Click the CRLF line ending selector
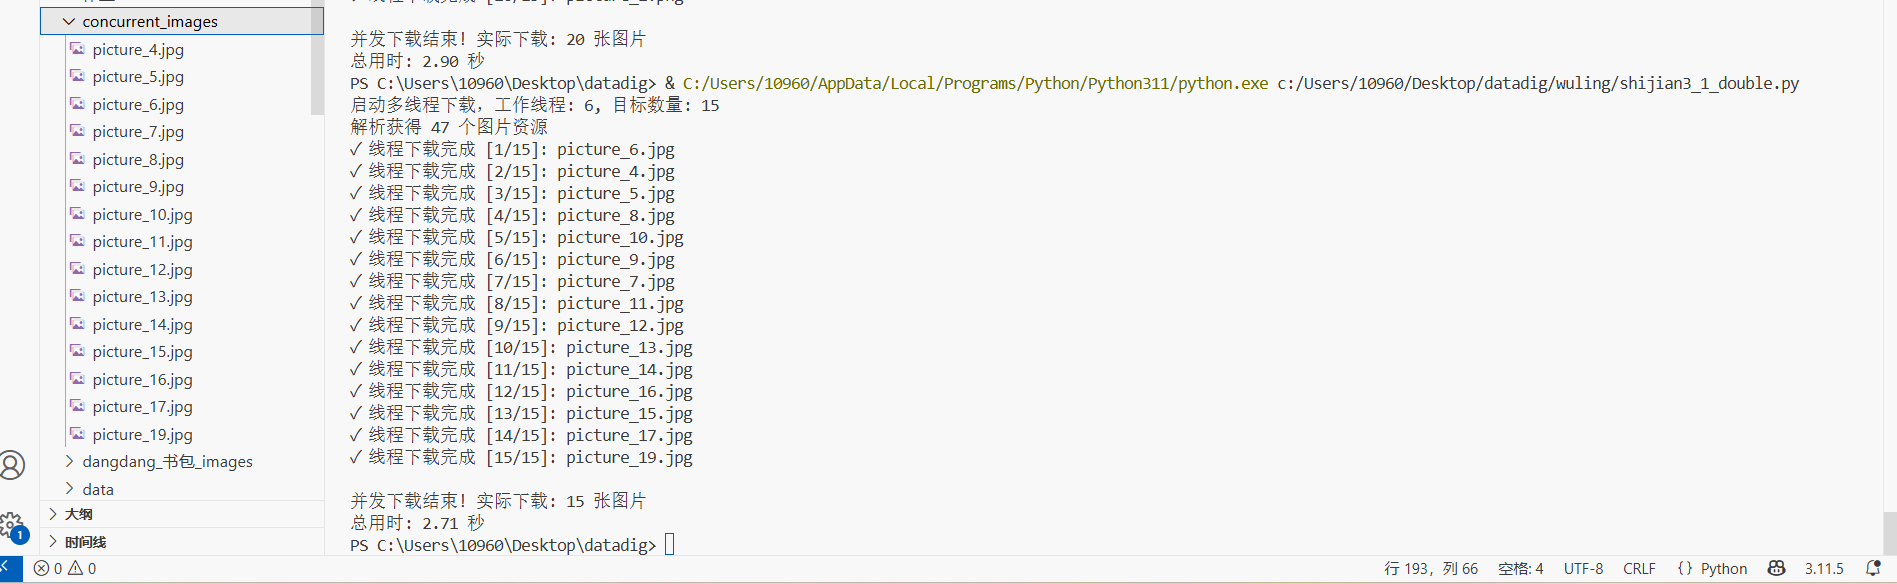This screenshot has height=584, width=1897. [1639, 568]
